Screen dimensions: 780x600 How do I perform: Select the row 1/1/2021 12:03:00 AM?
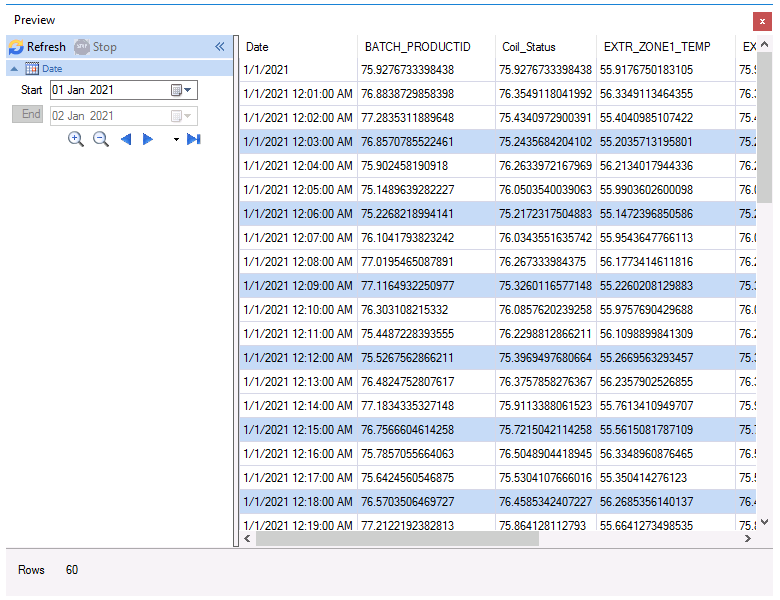coord(497,142)
